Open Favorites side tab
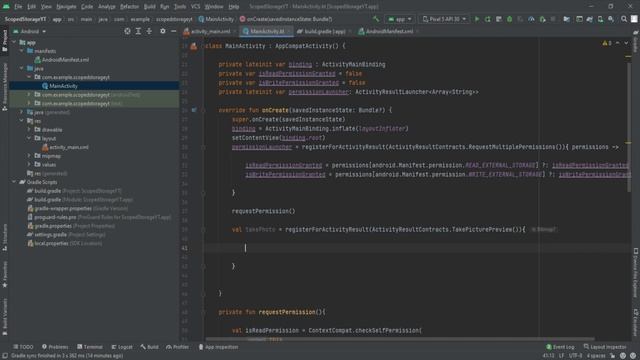 tap(4, 274)
